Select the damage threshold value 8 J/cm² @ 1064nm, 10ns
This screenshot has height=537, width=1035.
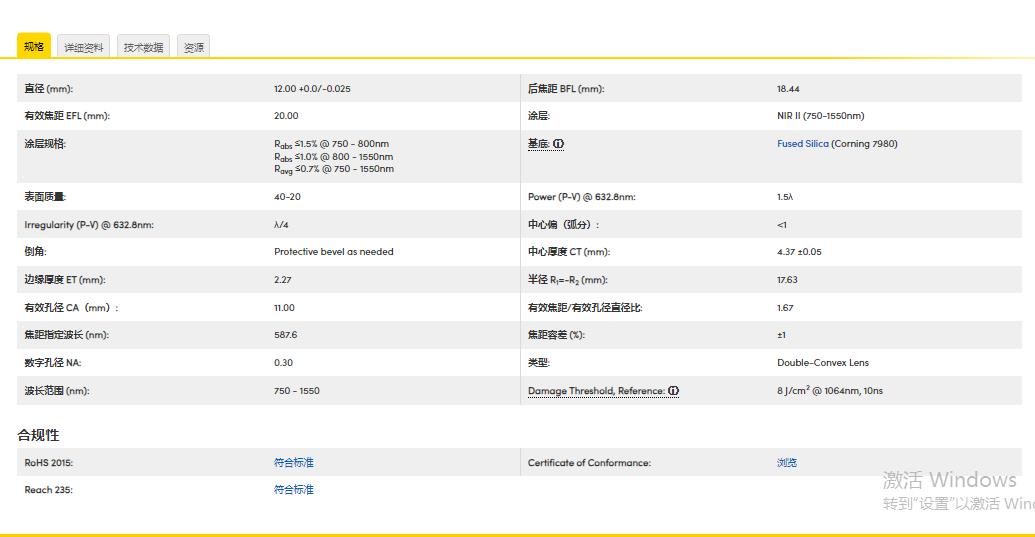[x=830, y=391]
